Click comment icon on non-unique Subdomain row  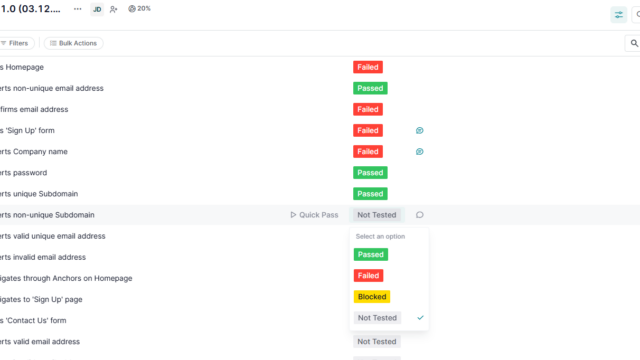click(x=420, y=215)
